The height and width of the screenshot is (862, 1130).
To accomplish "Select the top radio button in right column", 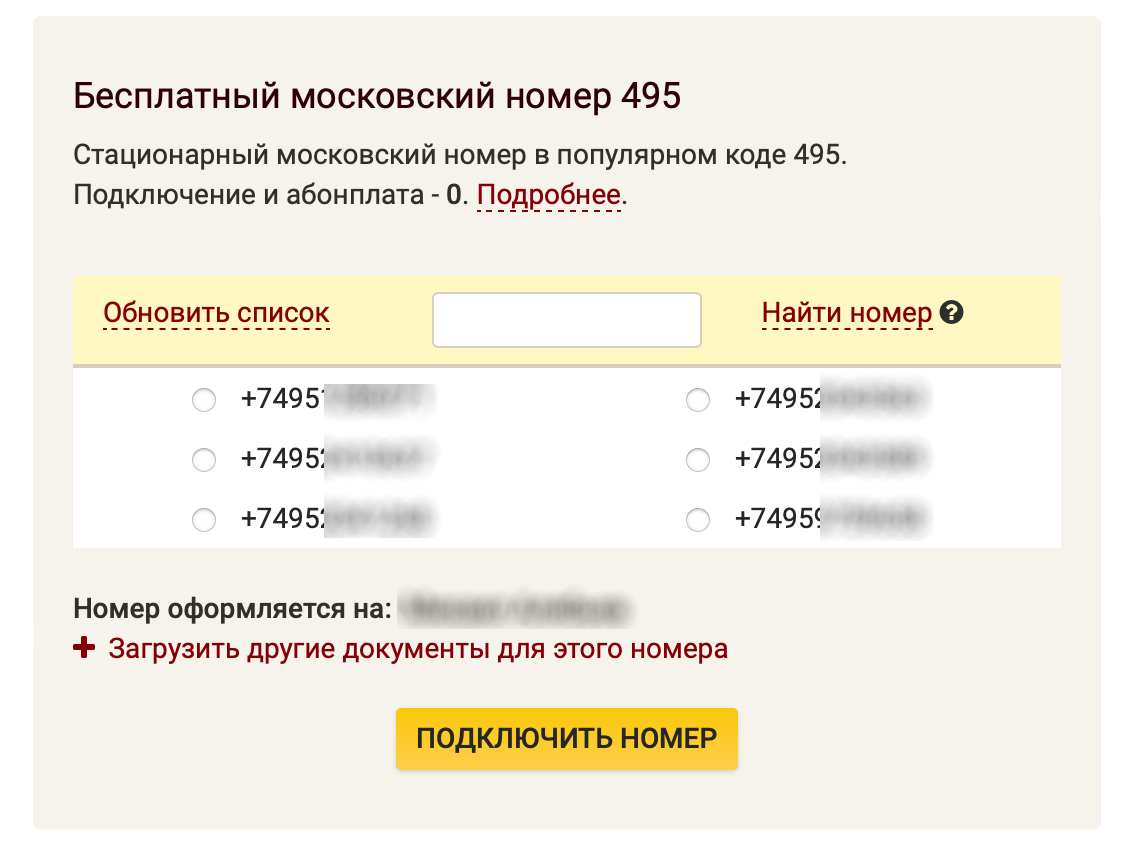I will tap(697, 401).
